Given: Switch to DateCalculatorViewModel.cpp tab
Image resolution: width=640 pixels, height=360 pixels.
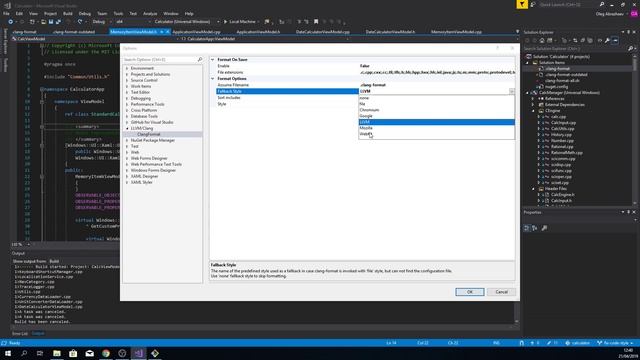Looking at the screenshot, I should click(322, 31).
